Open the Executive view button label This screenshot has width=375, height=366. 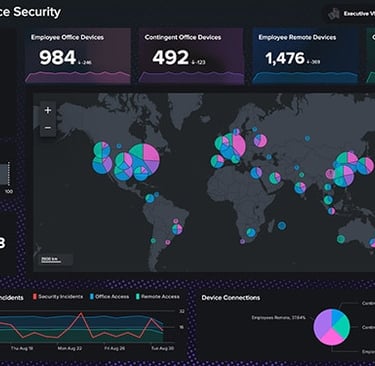coord(359,14)
